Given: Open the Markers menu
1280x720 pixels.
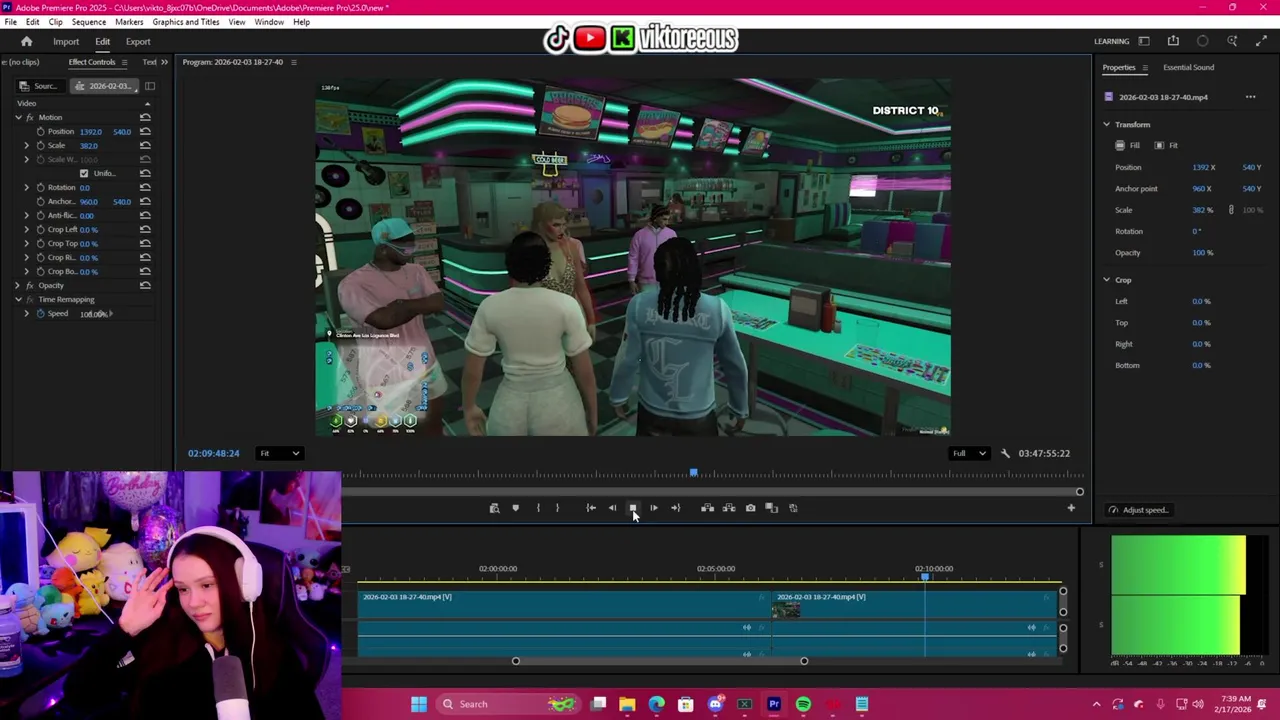Looking at the screenshot, I should (129, 22).
